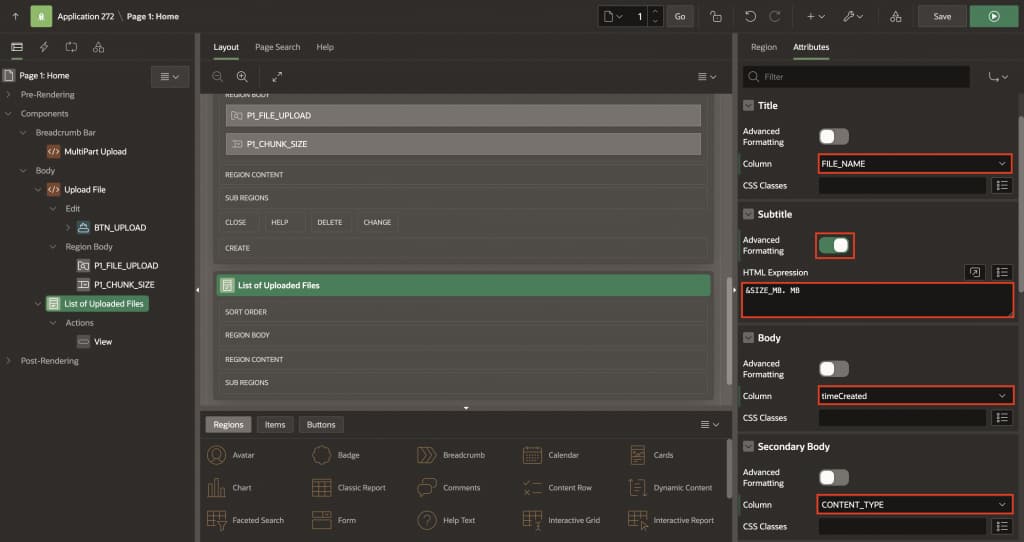The width and height of the screenshot is (1024, 542).
Task: Click the Run Page play button
Action: (993, 16)
